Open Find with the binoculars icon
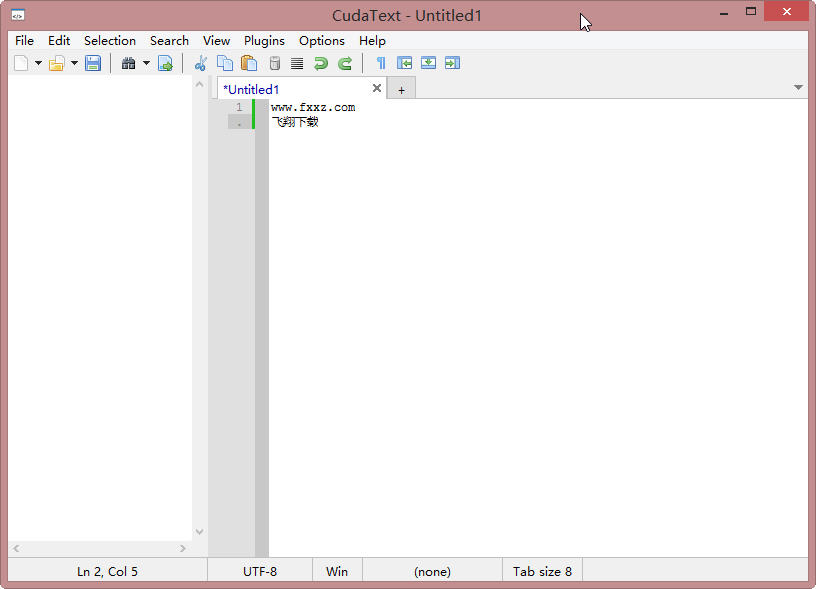Image resolution: width=816 pixels, height=589 pixels. pyautogui.click(x=128, y=63)
